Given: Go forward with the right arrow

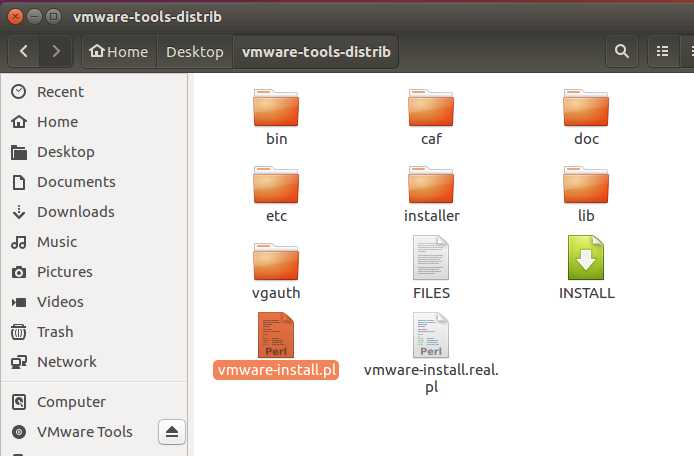Looking at the screenshot, I should tap(56, 51).
